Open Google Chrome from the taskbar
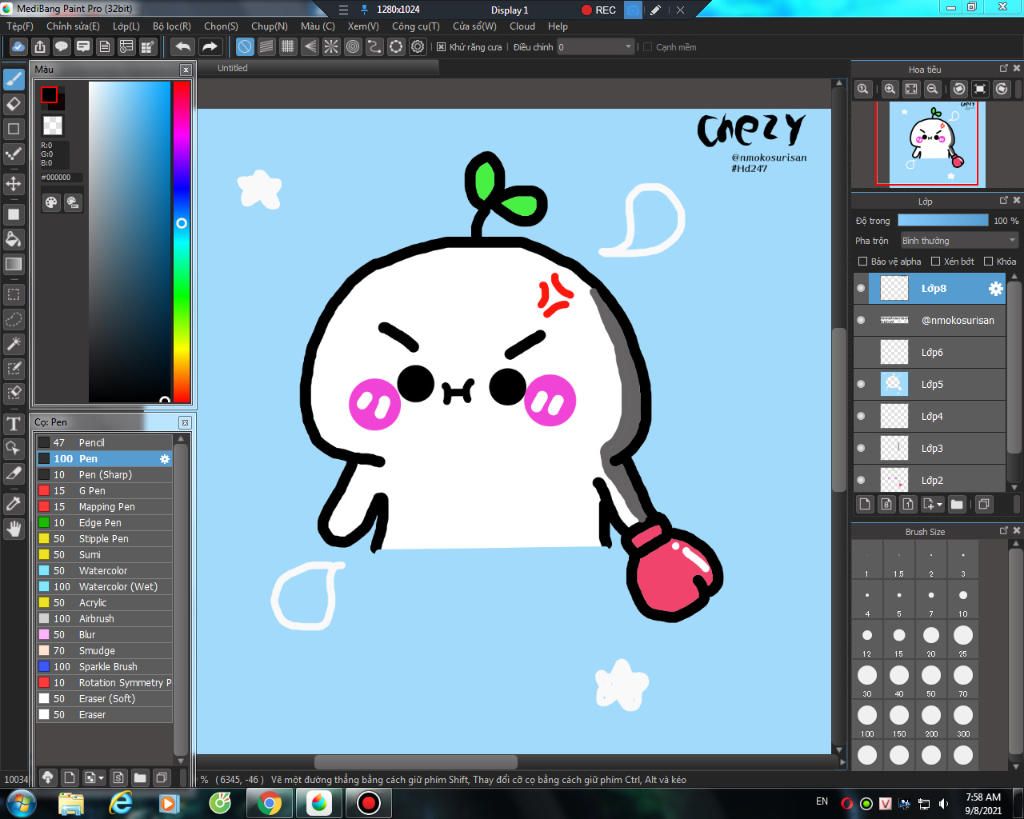Screen dimensions: 1024x819 [270, 803]
